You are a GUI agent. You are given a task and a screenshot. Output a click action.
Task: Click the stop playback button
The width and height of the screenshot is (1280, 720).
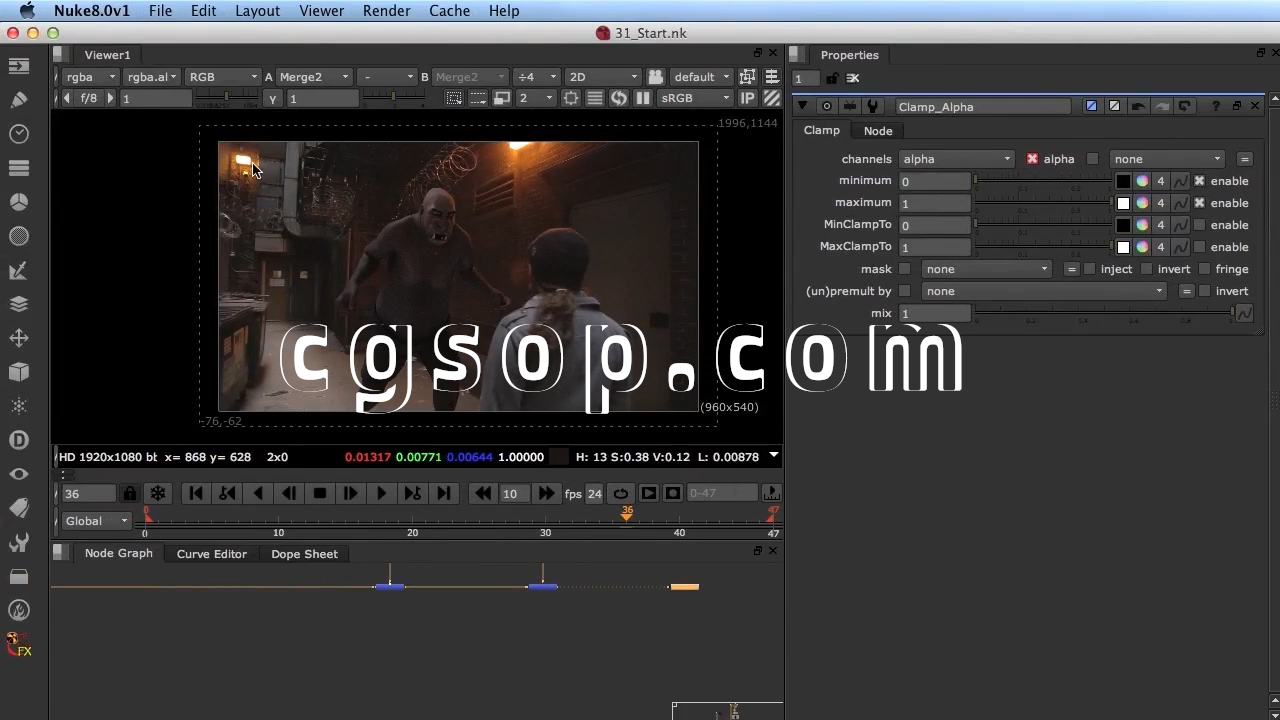[320, 493]
